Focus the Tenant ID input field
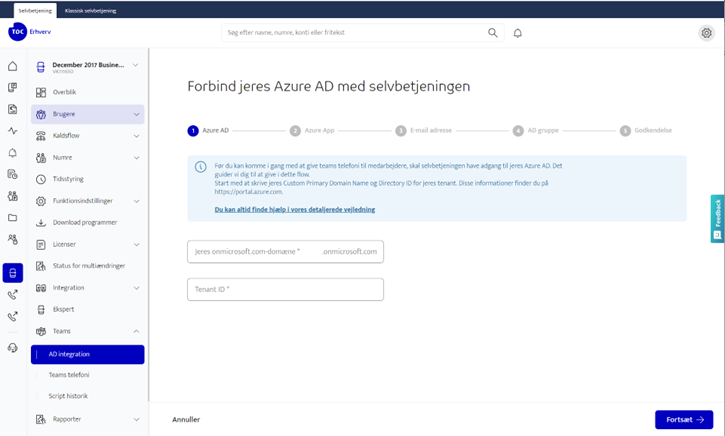 (x=285, y=289)
